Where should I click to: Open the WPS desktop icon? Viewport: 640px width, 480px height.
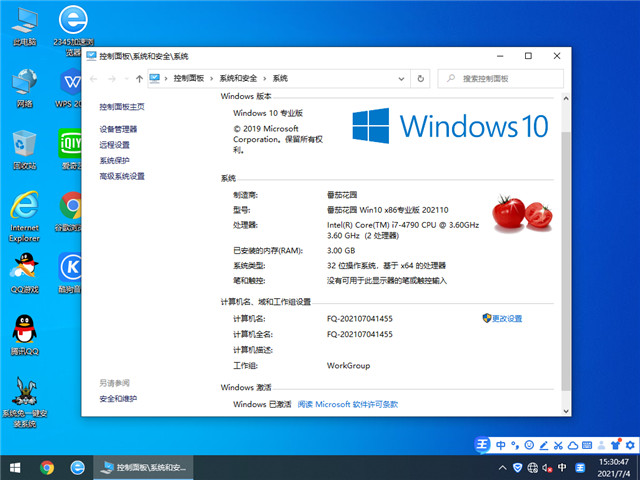(x=69, y=88)
